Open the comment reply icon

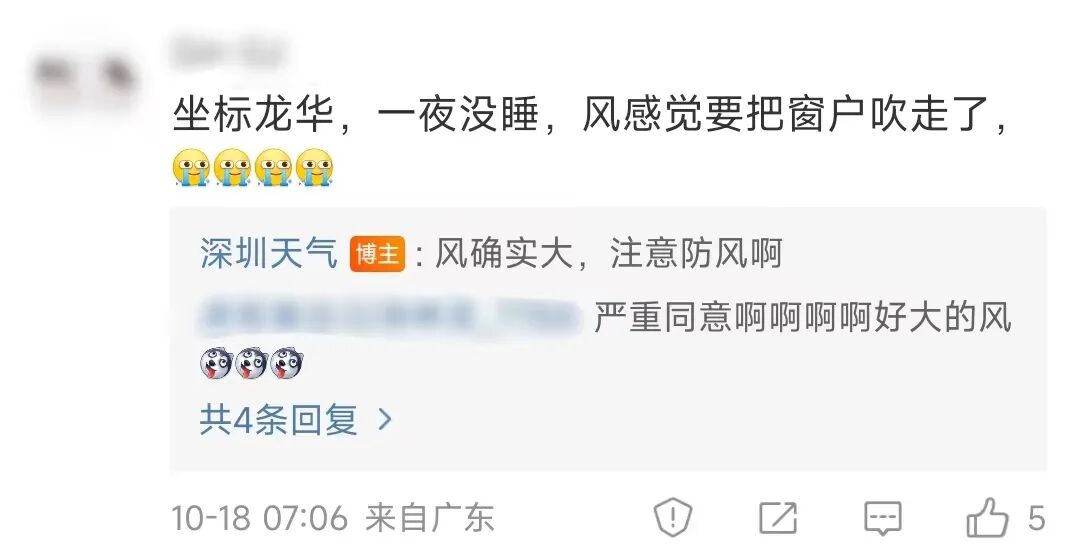coord(883,518)
